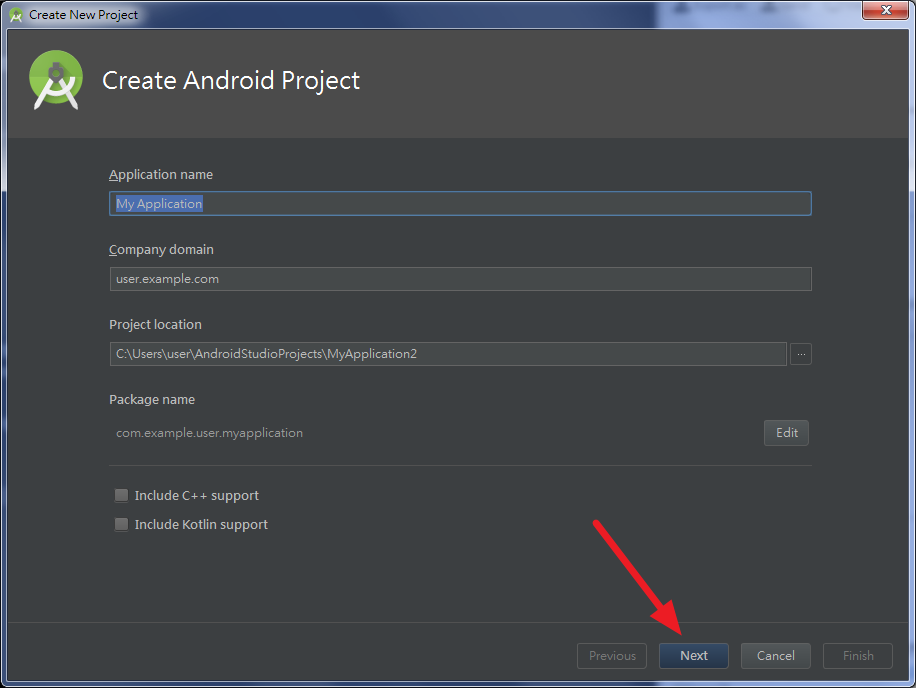Click the Include Kotlin support label text
Viewport: 916px width, 688px height.
click(x=202, y=524)
